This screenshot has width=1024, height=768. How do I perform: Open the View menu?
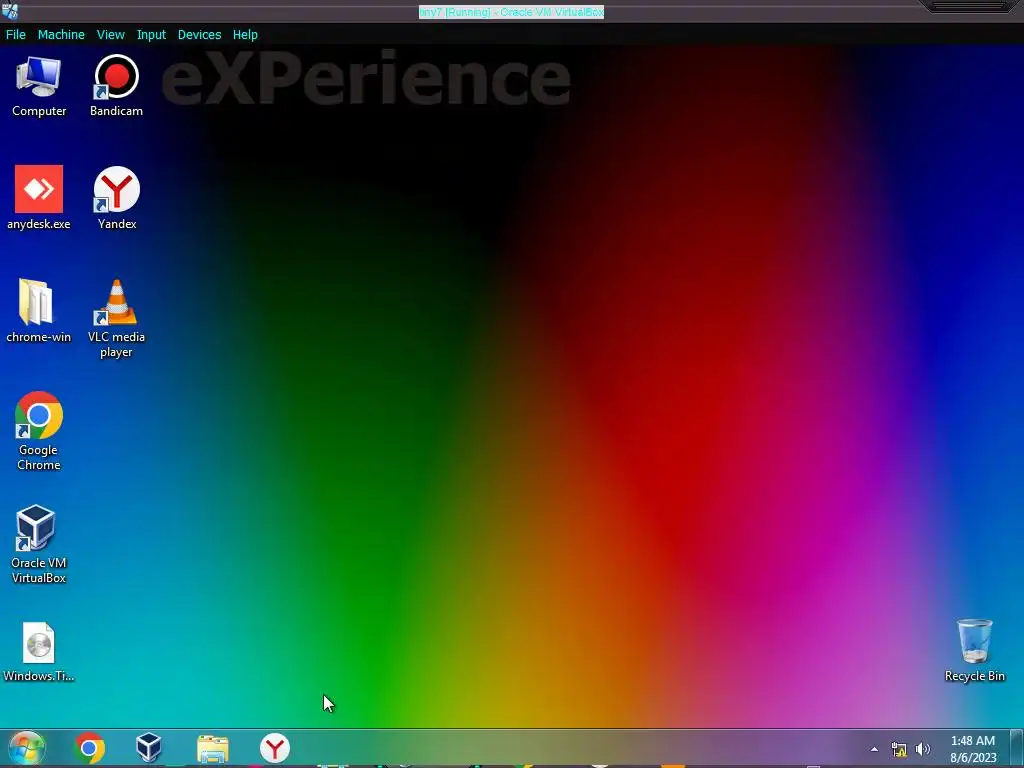pos(110,35)
